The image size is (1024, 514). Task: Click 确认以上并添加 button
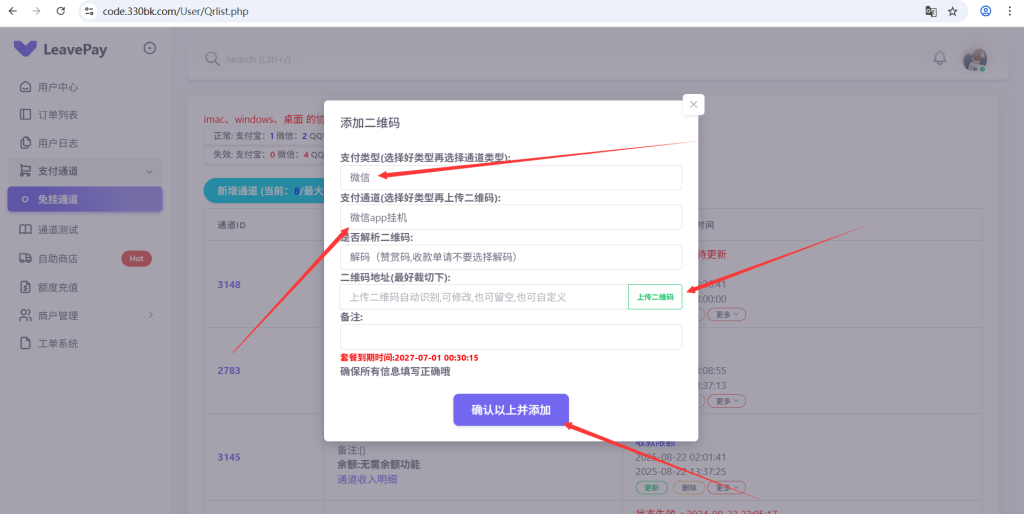(x=511, y=410)
